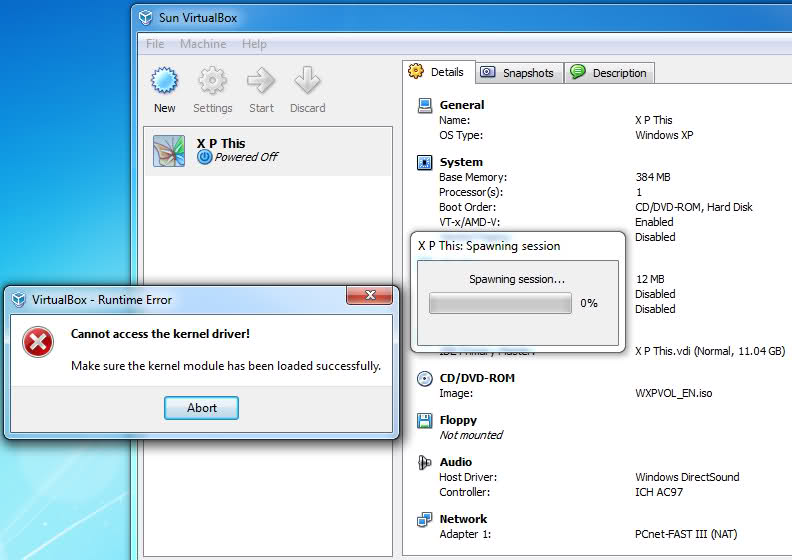The height and width of the screenshot is (560, 792).
Task: Click the 'WXPVOL_EN.iso' image value
Action: (x=674, y=393)
